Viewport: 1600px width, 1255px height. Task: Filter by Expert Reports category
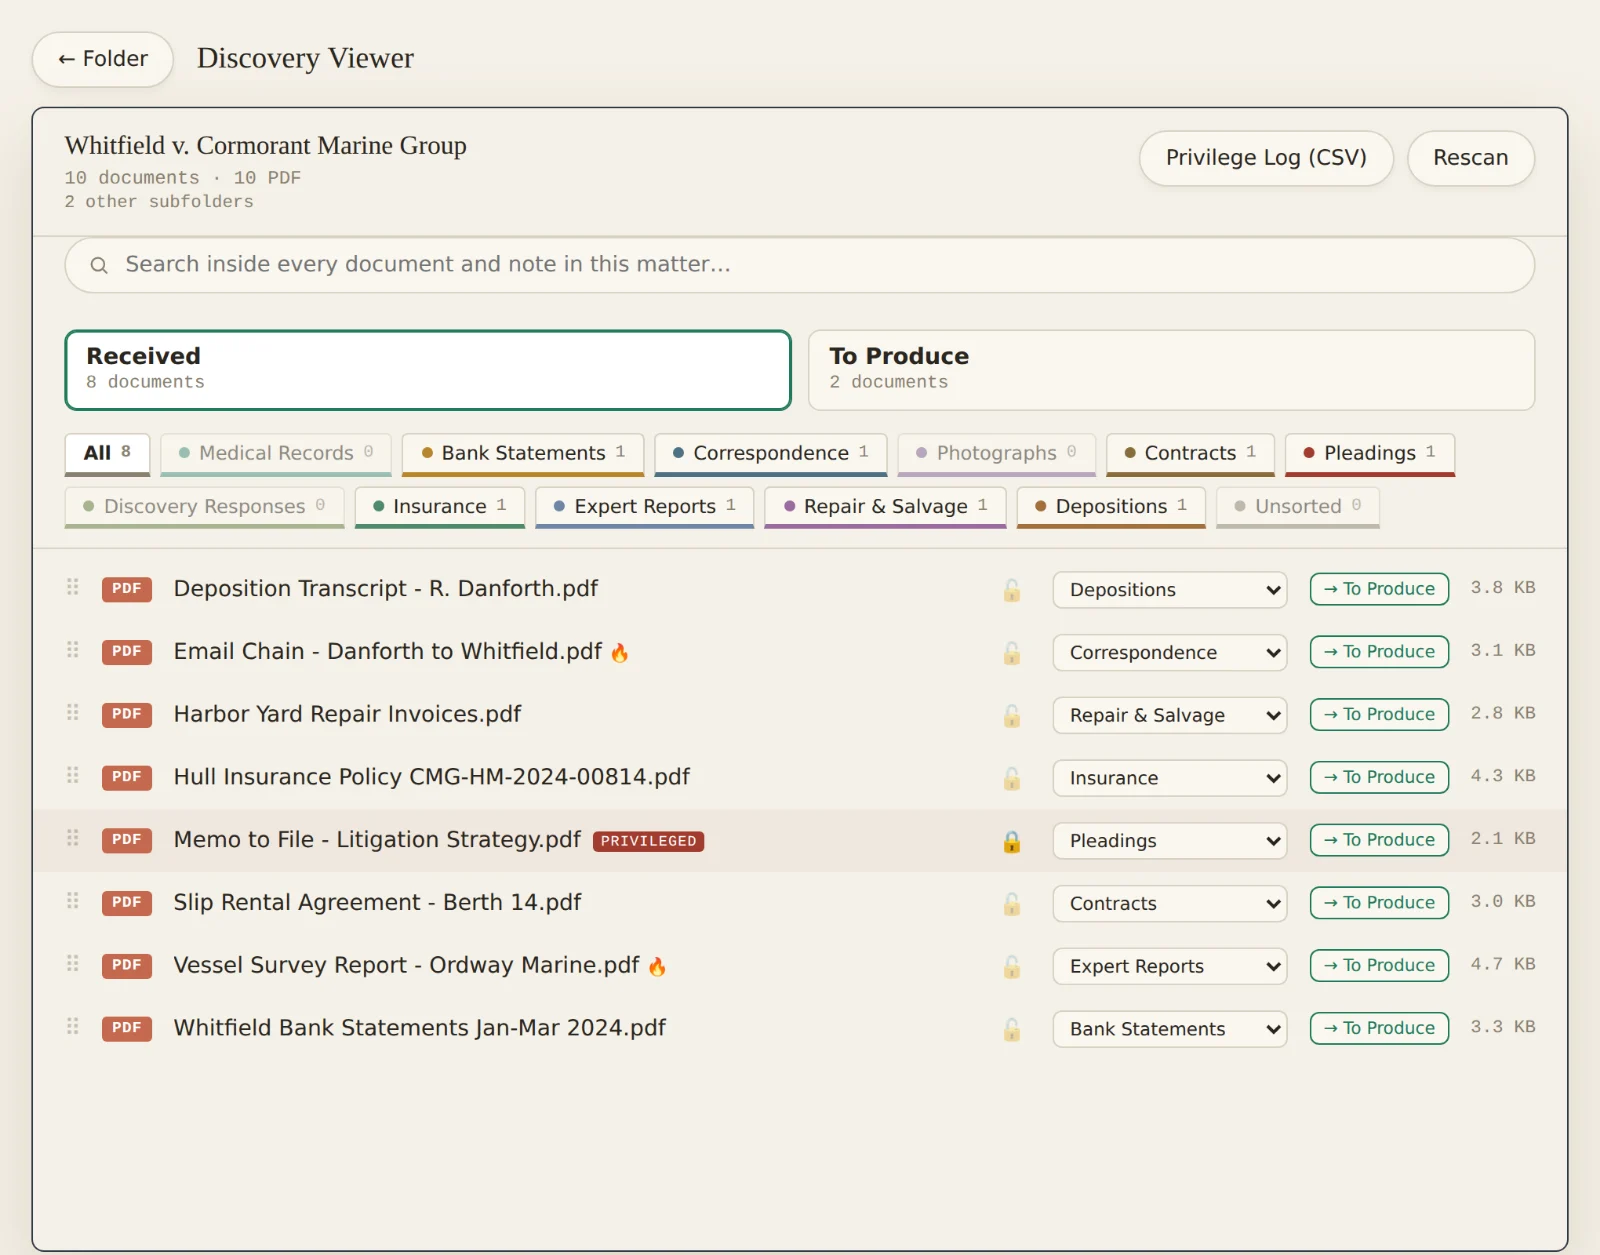pos(644,507)
